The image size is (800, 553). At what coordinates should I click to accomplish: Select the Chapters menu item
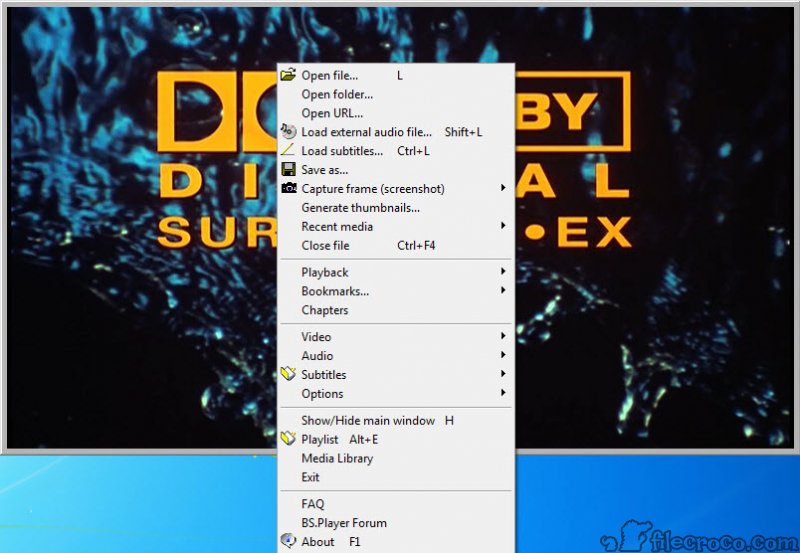(x=325, y=311)
